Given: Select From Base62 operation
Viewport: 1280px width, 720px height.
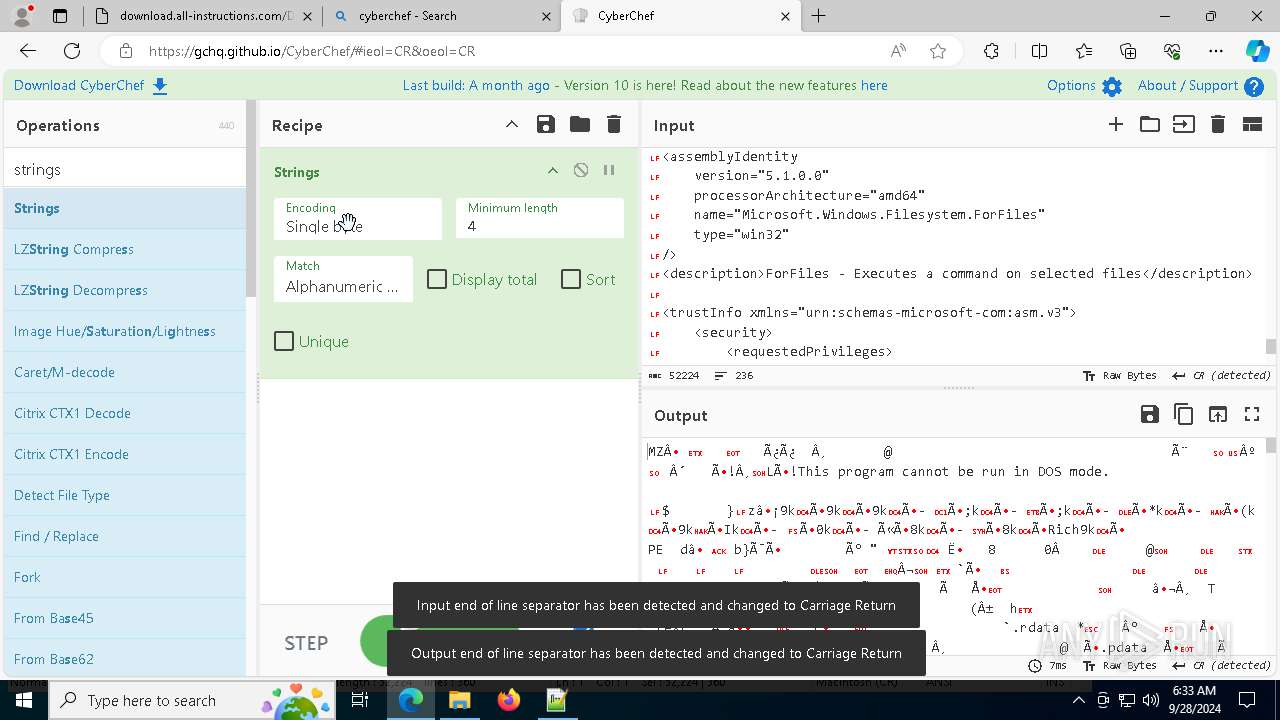Looking at the screenshot, I should pyautogui.click(x=125, y=659).
